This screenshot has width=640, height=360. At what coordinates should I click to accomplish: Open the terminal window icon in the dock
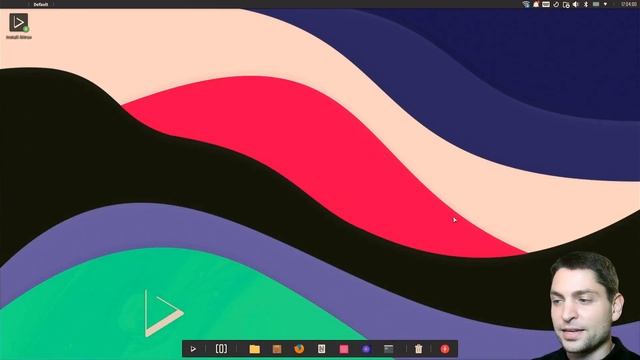(389, 349)
